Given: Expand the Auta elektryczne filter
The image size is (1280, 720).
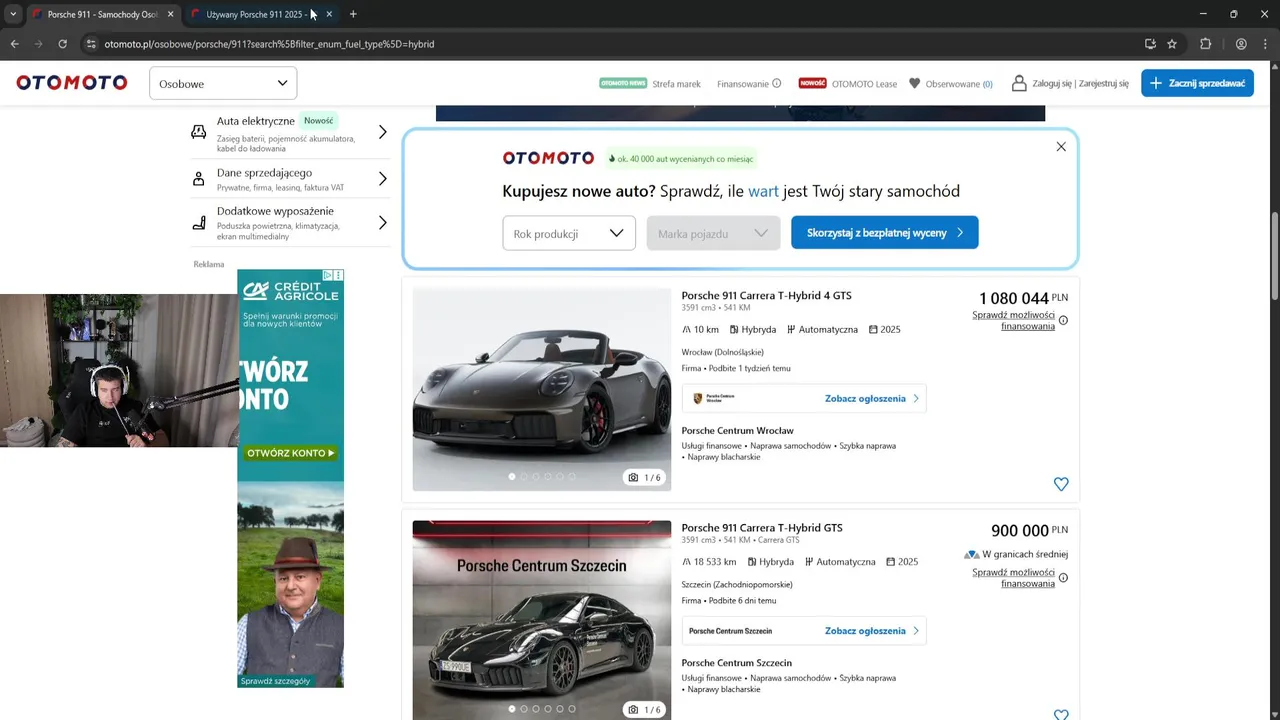Looking at the screenshot, I should point(289,131).
